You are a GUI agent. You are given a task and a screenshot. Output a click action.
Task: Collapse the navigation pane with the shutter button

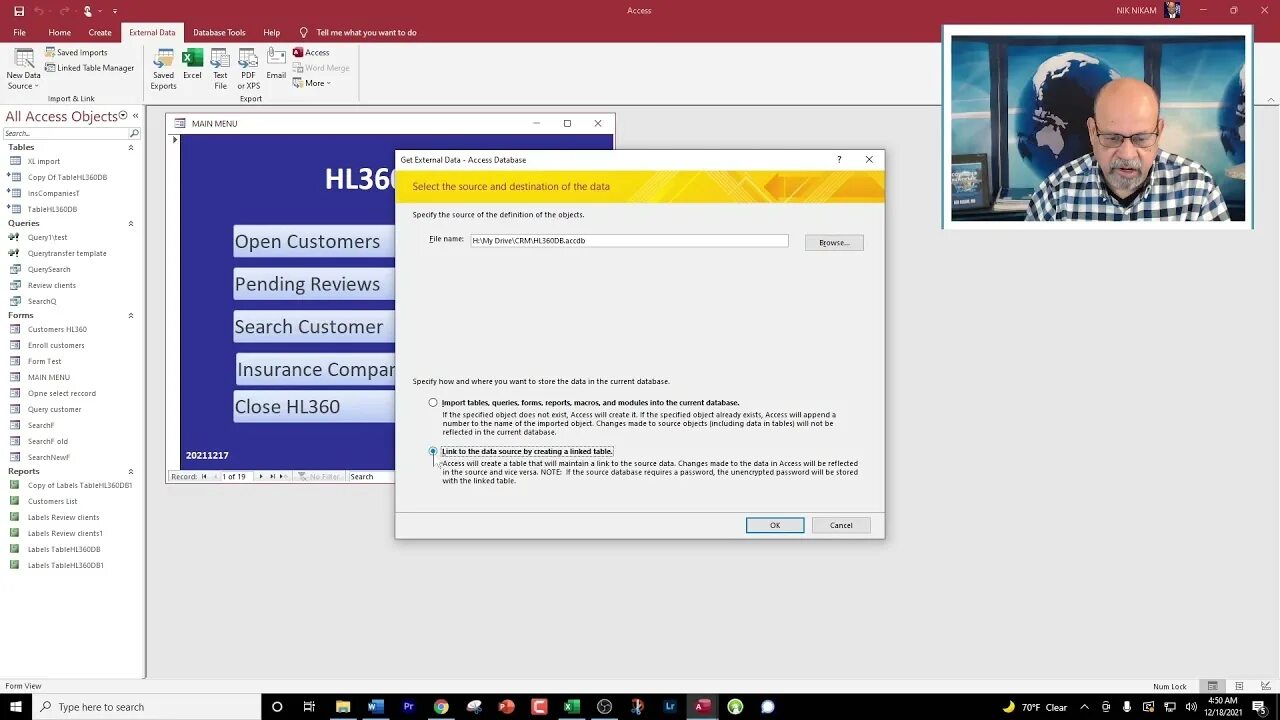136,116
